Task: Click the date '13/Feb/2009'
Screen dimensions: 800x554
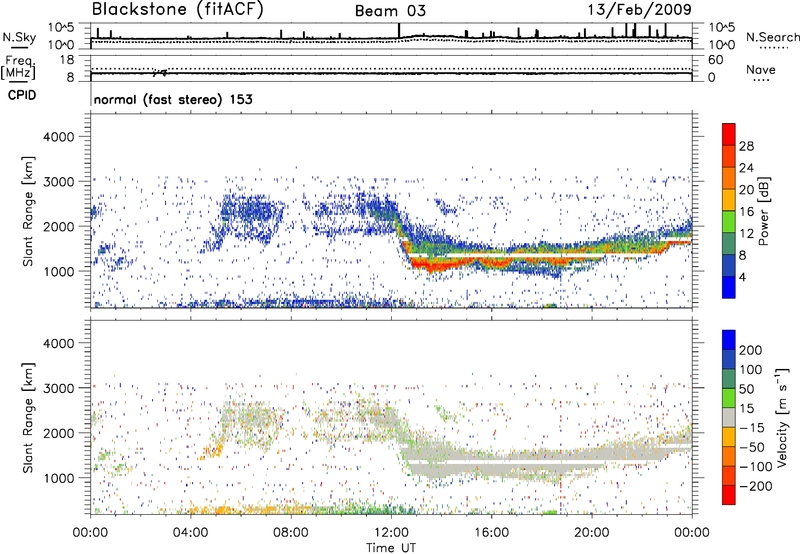Action: tap(639, 9)
